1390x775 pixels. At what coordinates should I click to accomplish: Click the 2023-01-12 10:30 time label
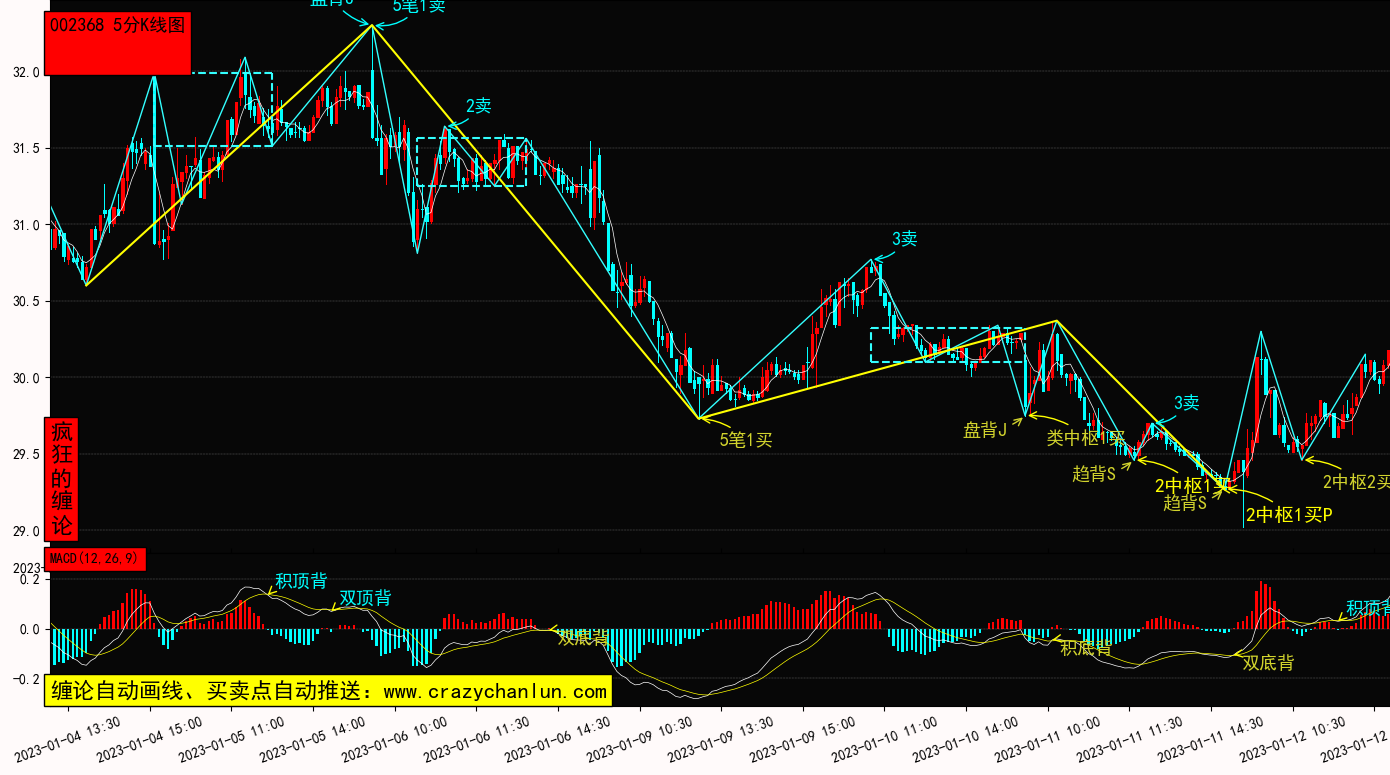1292,739
